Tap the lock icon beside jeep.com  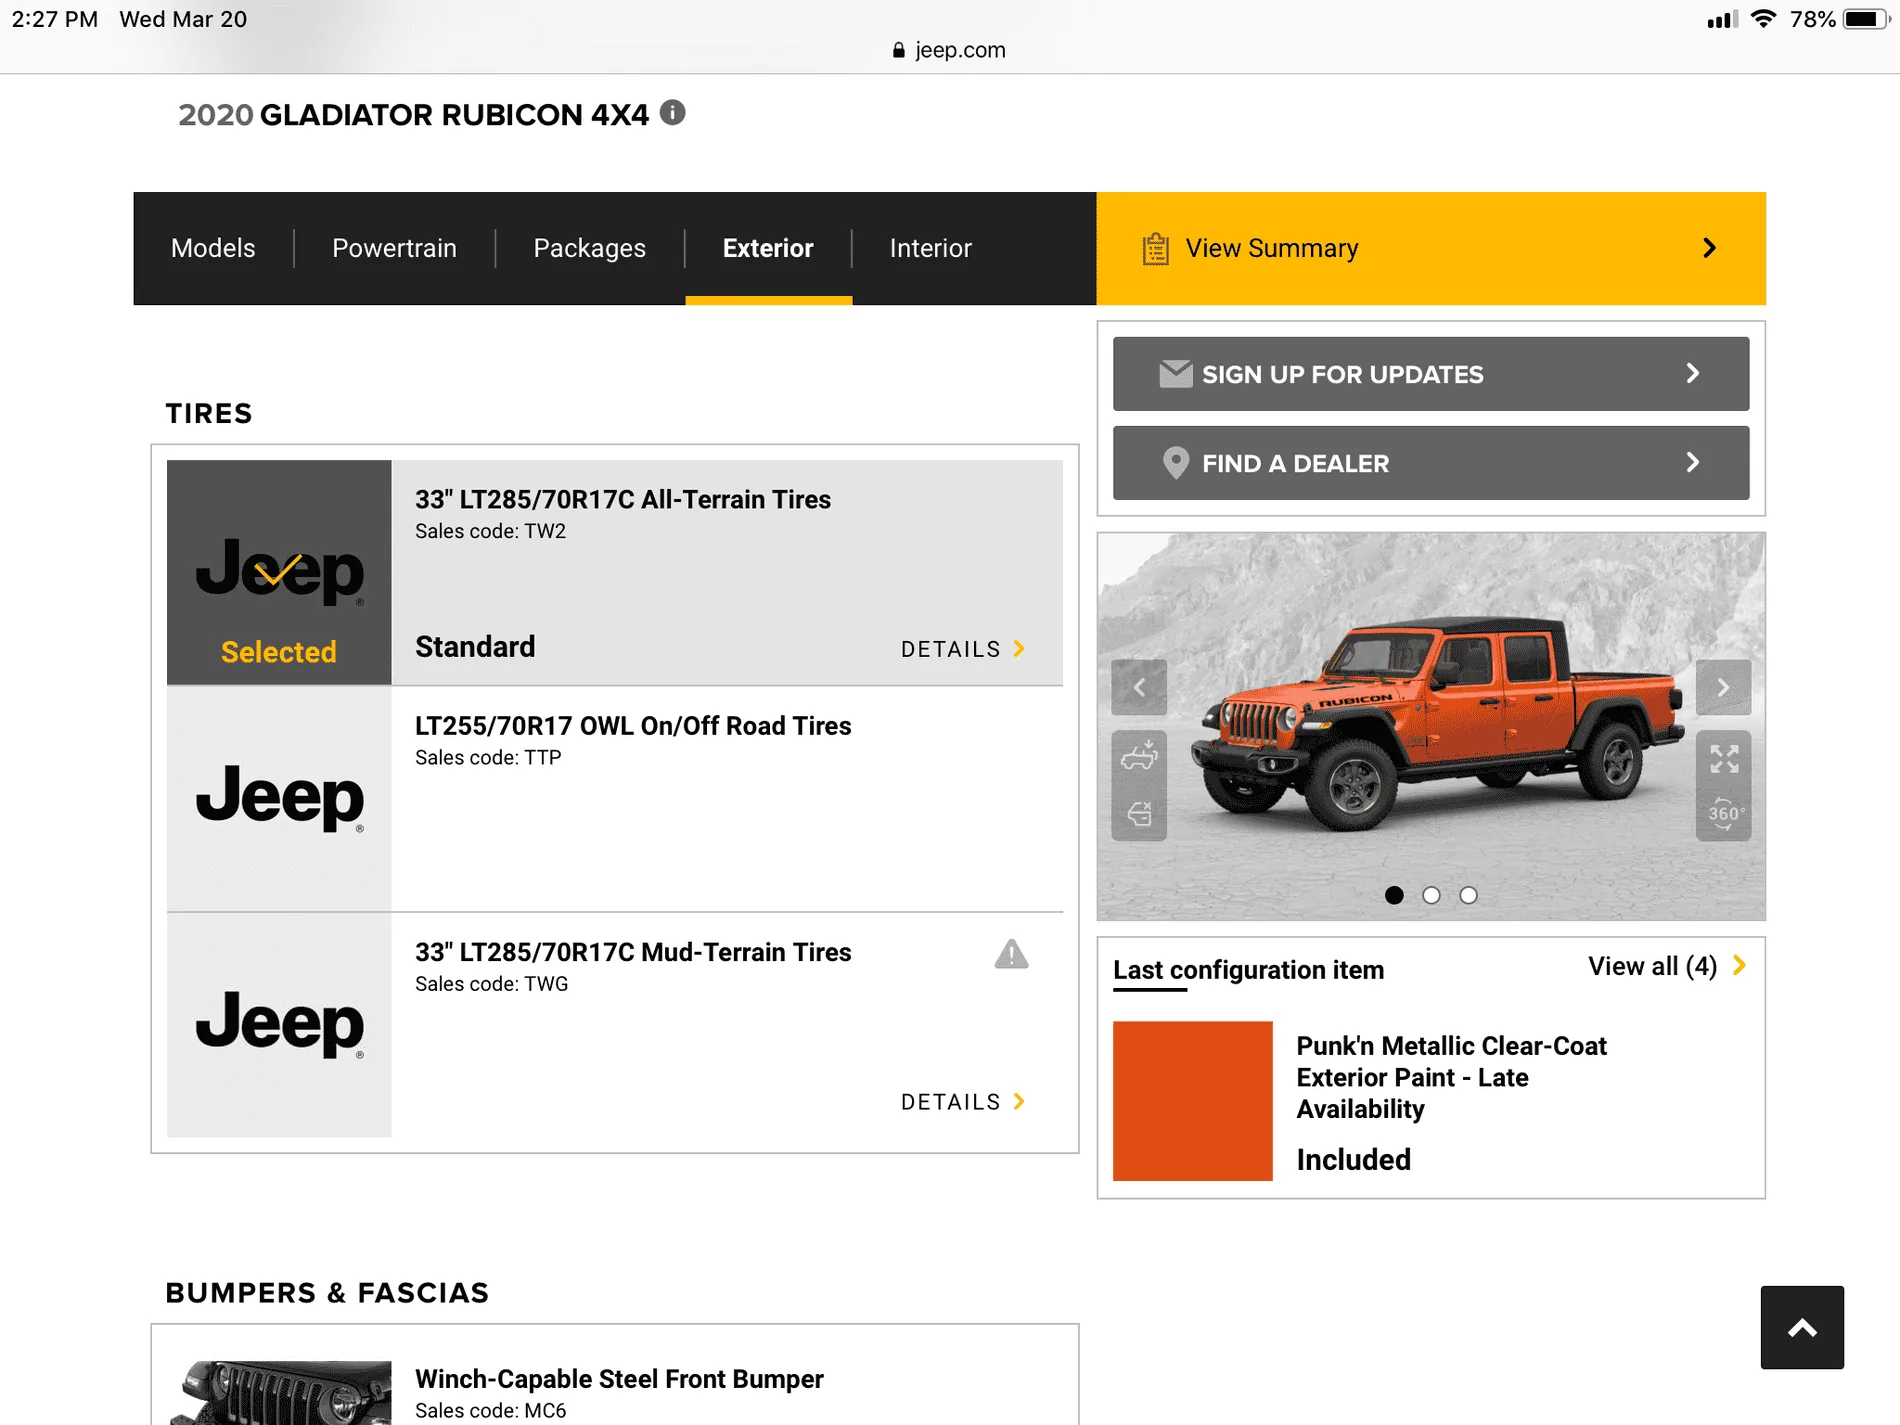[x=898, y=50]
